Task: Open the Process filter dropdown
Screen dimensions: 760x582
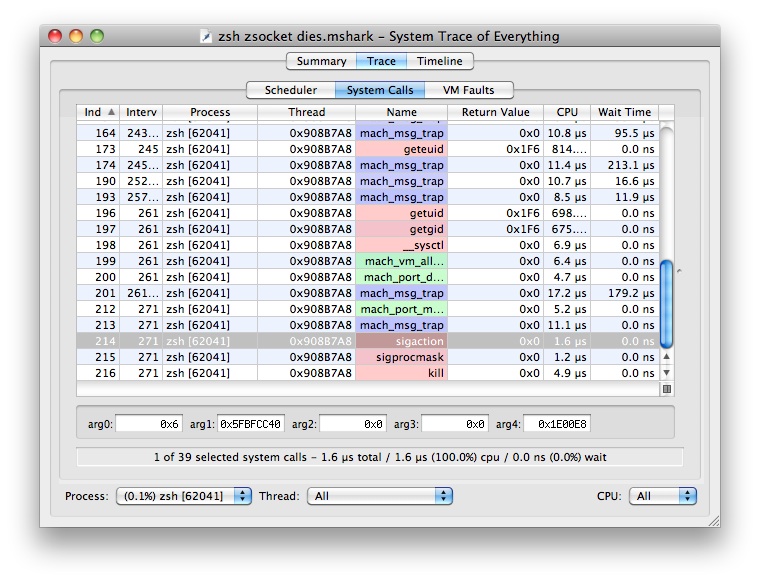Action: (x=184, y=496)
